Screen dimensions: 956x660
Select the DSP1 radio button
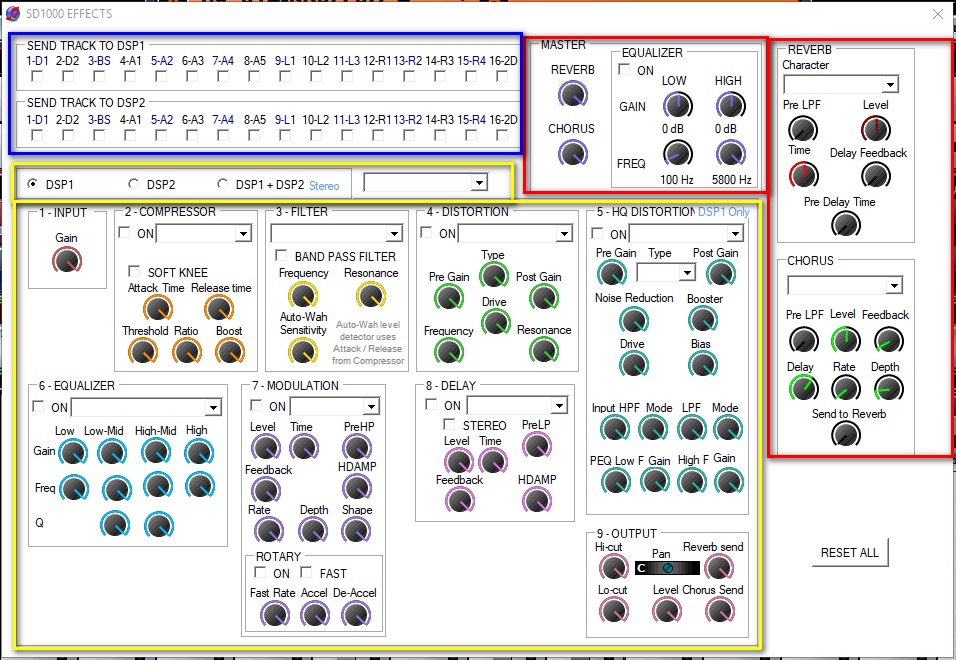click(x=32, y=183)
